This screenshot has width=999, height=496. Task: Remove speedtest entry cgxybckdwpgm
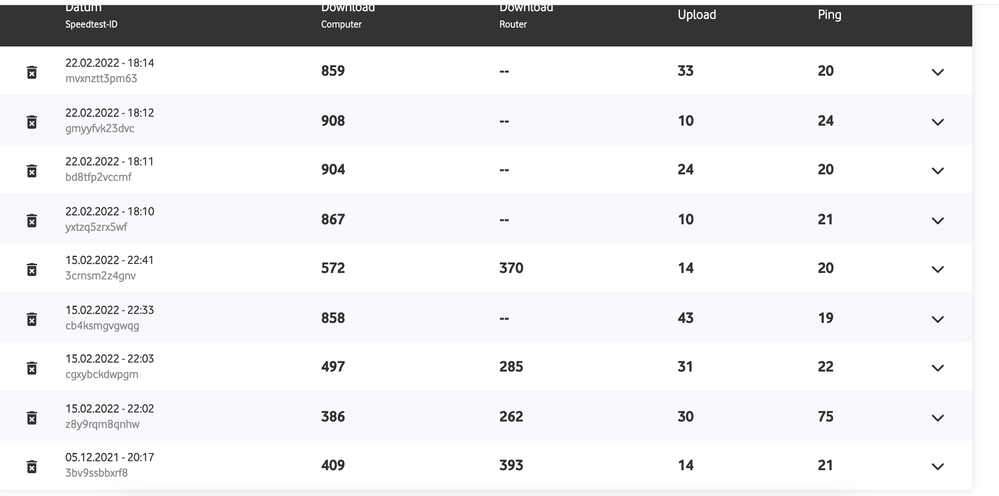pyautogui.click(x=31, y=368)
